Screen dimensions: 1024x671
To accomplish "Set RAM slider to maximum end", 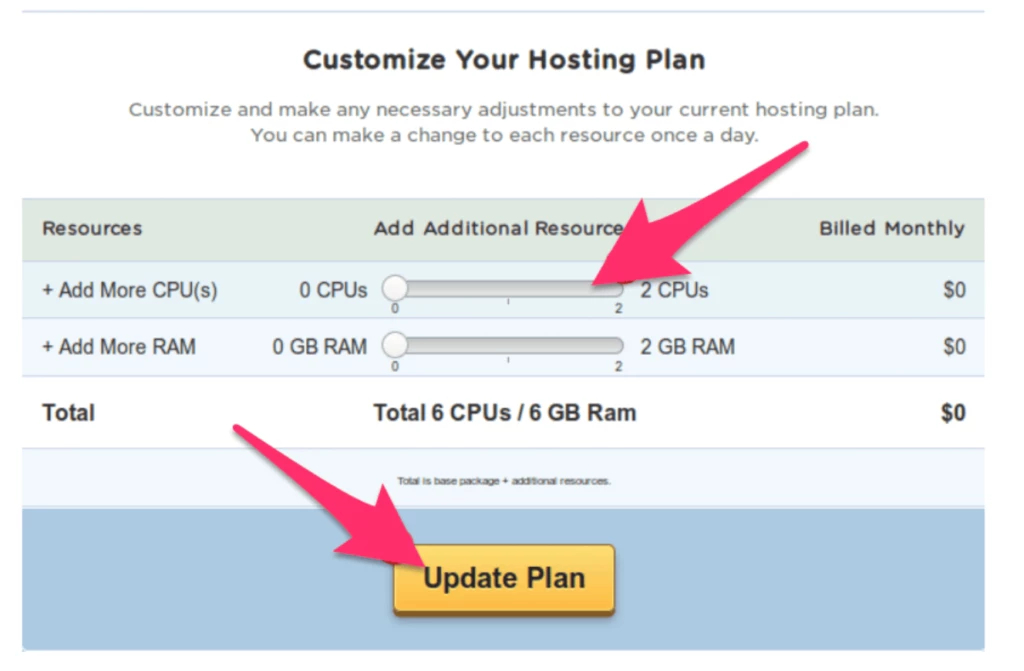I will 617,346.
